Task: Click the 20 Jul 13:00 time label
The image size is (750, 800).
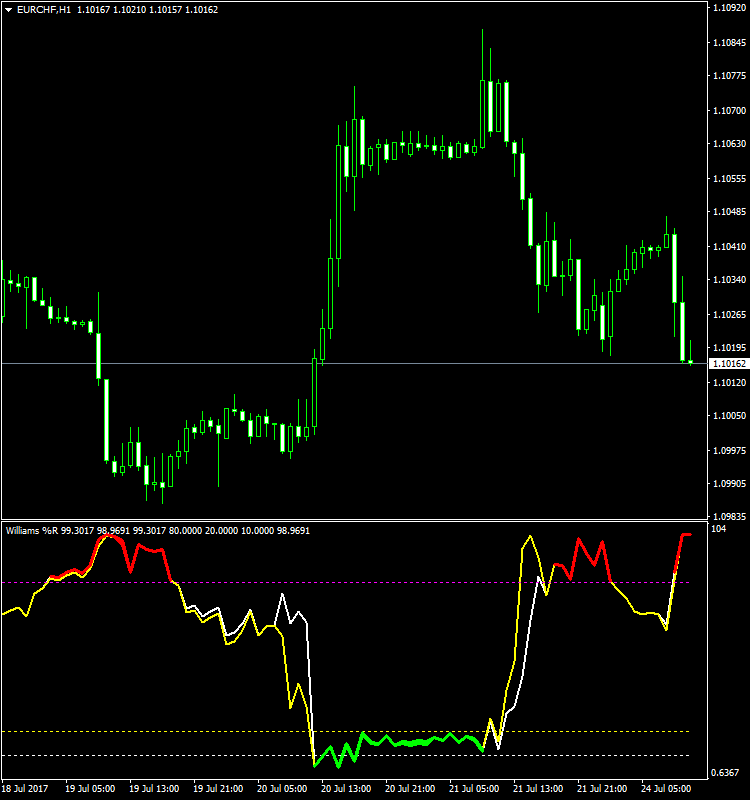Action: tap(346, 789)
